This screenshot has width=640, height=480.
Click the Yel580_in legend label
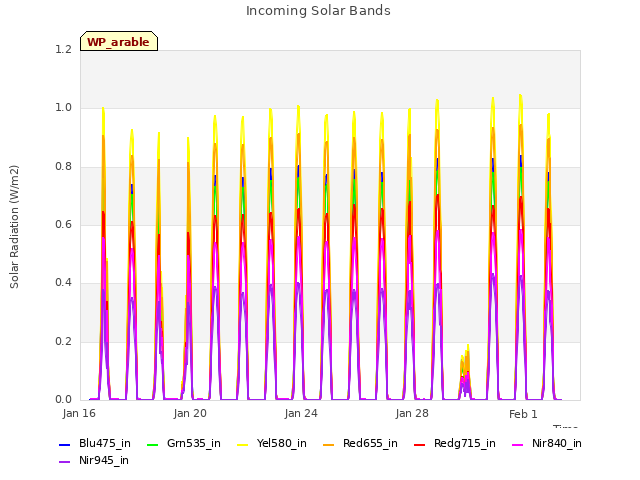pos(282,443)
